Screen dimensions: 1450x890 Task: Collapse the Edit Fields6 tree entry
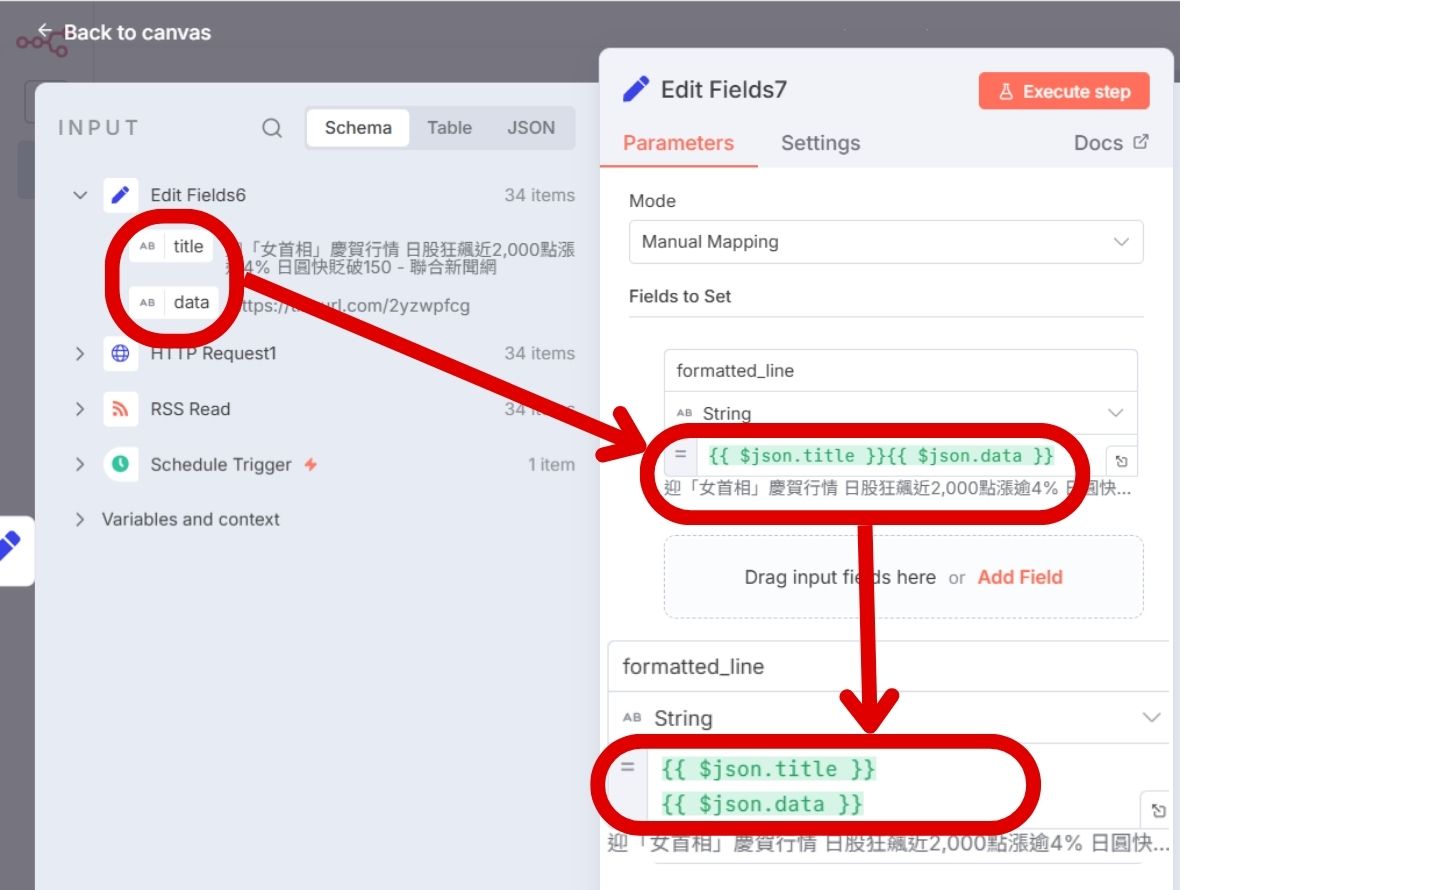(80, 195)
